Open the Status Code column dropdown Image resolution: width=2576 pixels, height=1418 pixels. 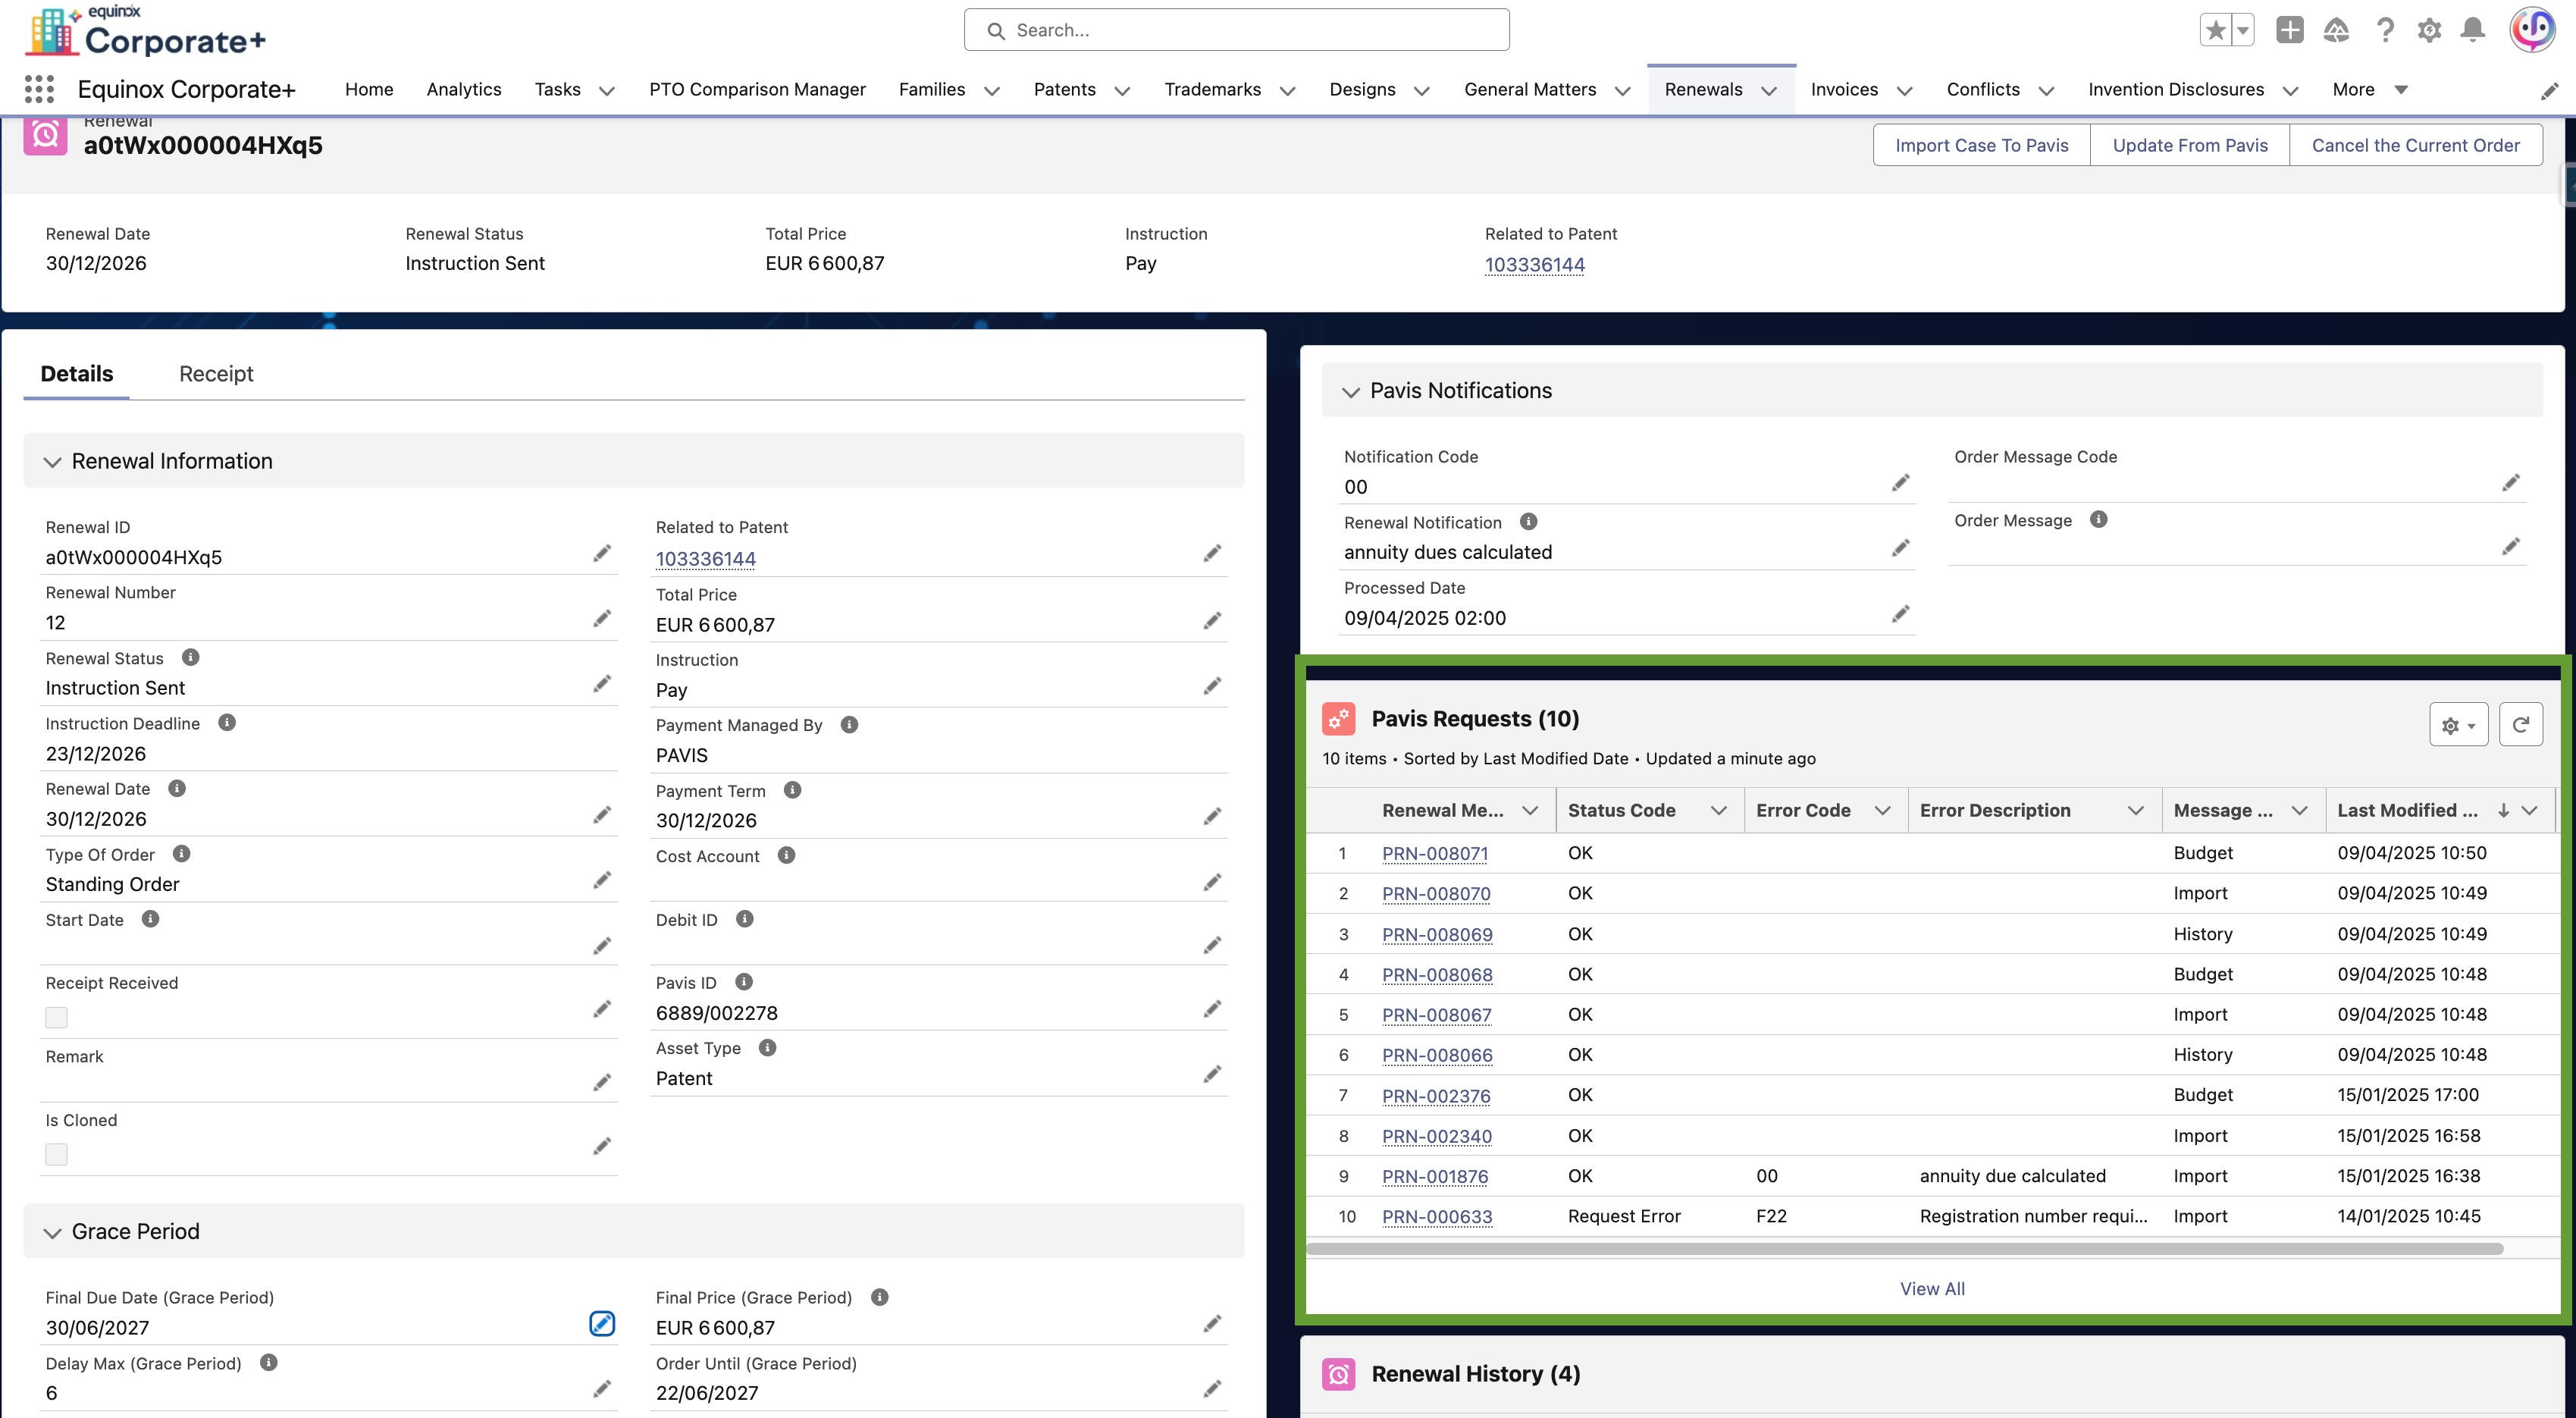pos(1718,810)
